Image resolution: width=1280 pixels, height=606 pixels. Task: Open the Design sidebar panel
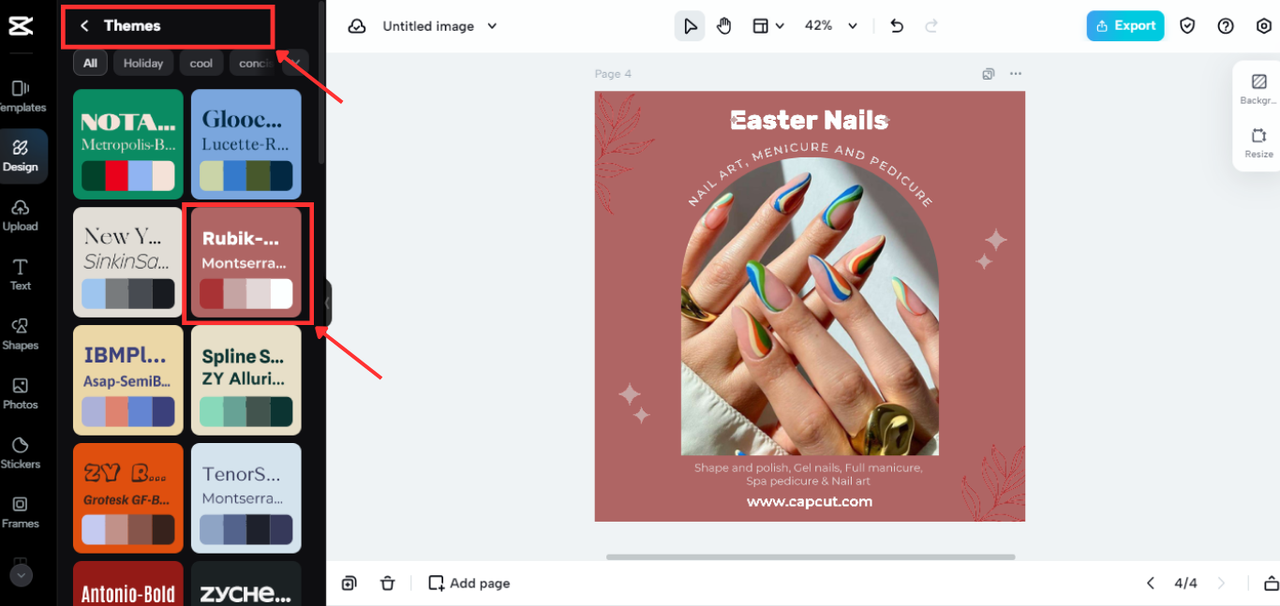click(20, 156)
